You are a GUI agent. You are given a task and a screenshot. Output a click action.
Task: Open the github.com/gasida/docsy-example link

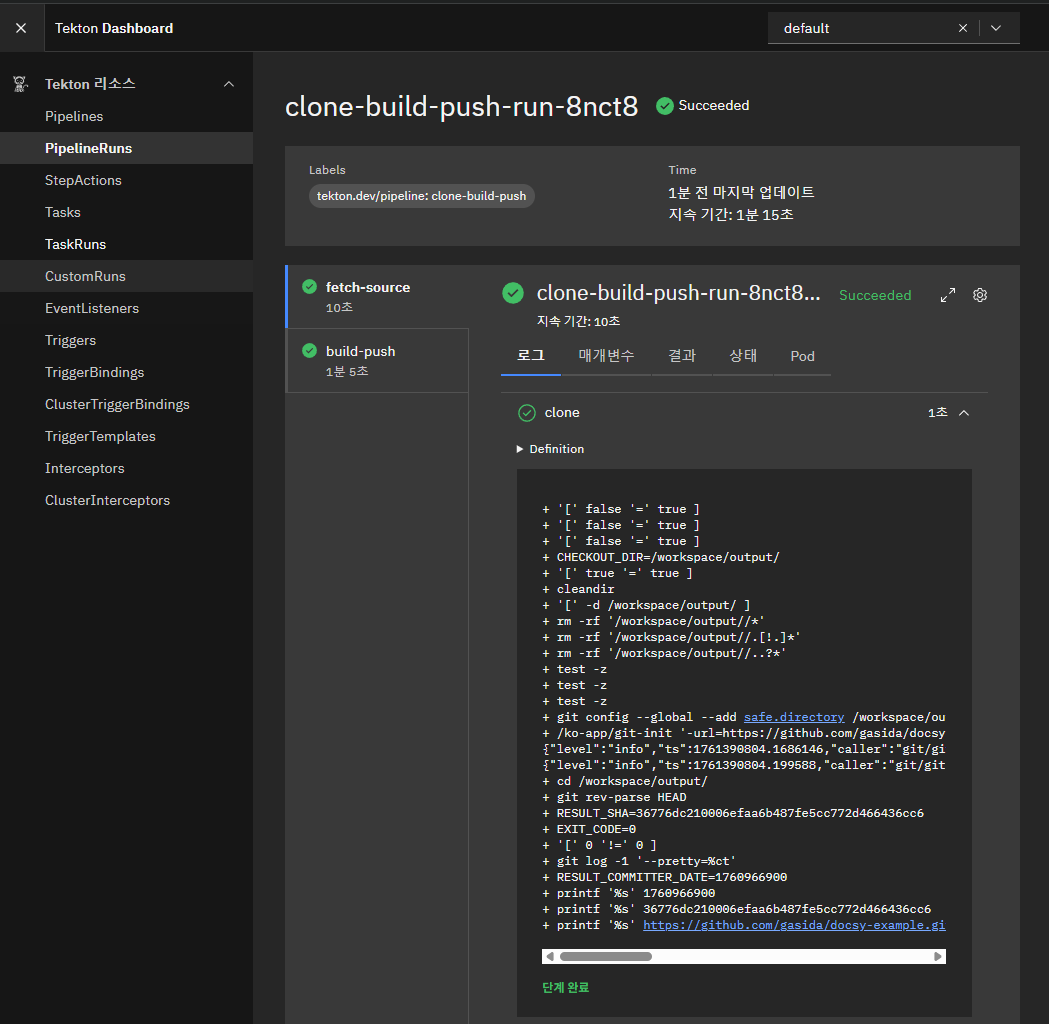(x=794, y=925)
